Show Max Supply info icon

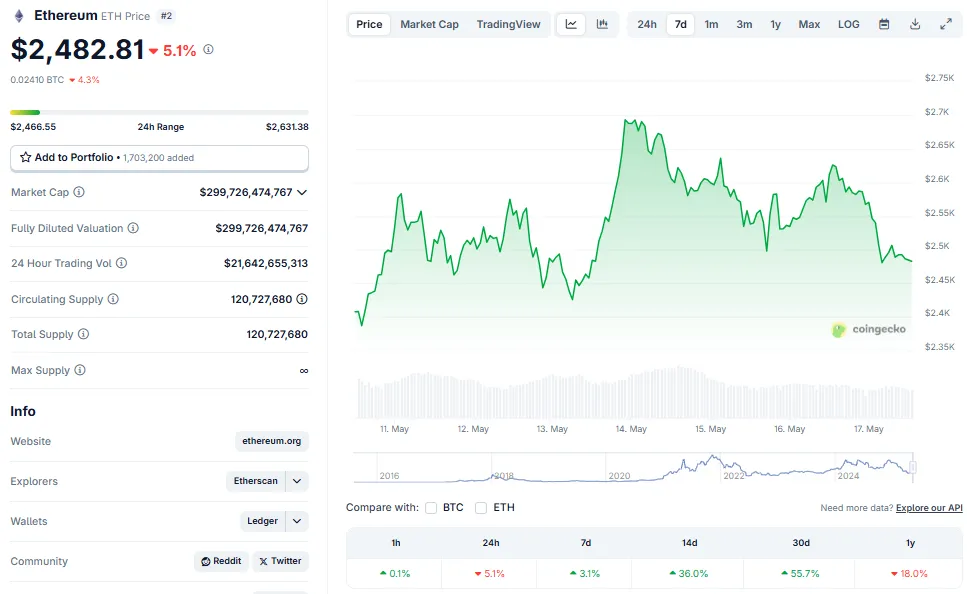pos(80,369)
